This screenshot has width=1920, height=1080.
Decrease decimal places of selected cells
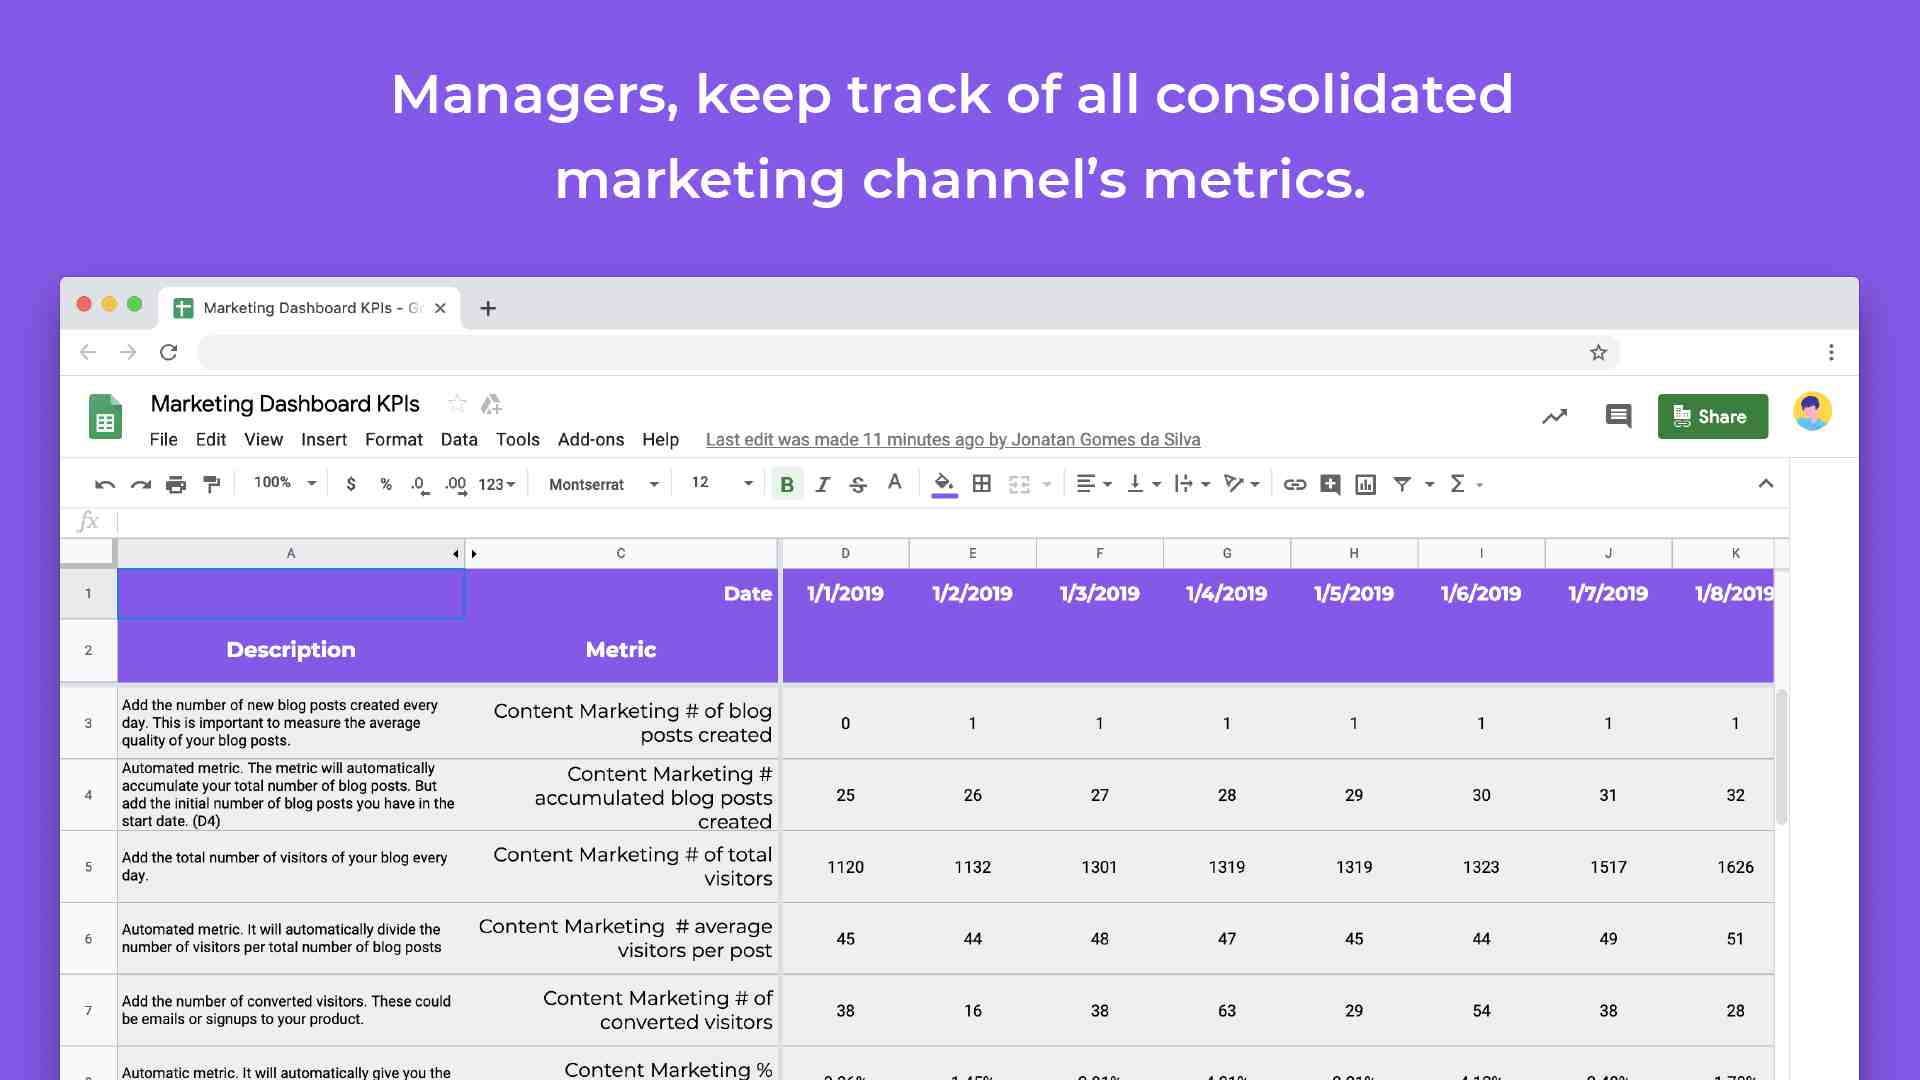418,483
